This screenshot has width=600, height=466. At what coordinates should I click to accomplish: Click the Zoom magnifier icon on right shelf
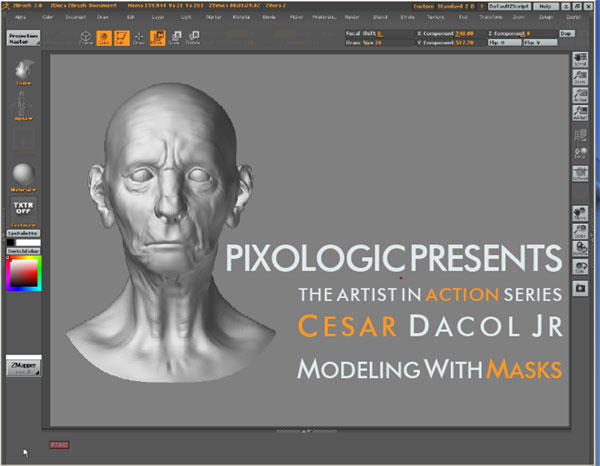pyautogui.click(x=580, y=77)
